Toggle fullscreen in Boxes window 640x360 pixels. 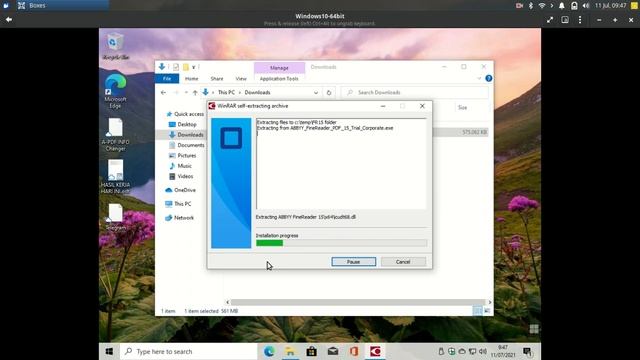pos(550,20)
